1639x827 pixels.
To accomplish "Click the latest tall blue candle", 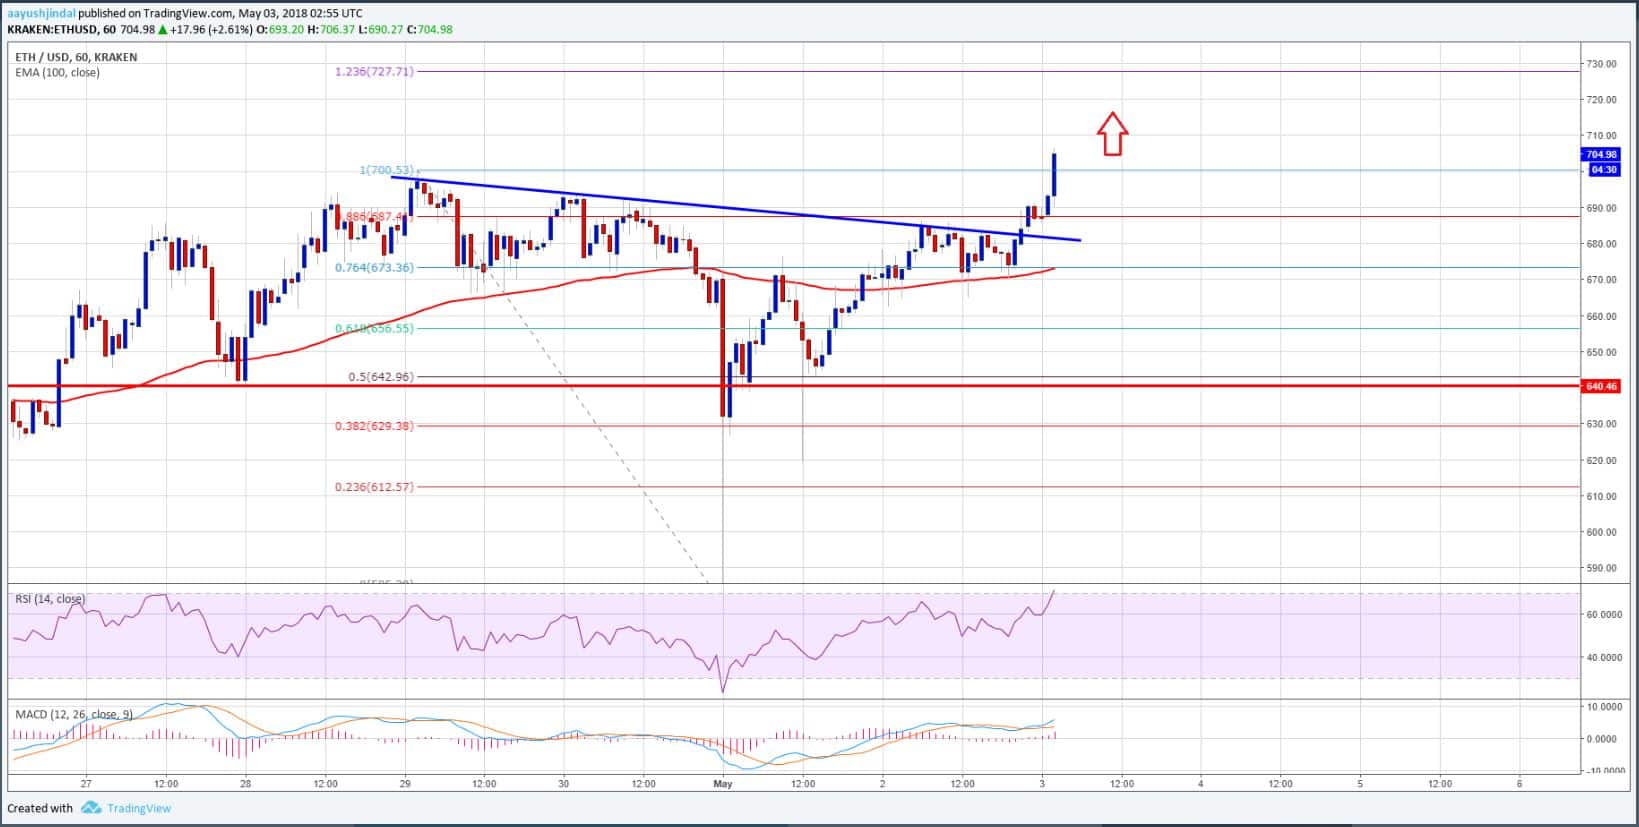I will tap(1054, 175).
